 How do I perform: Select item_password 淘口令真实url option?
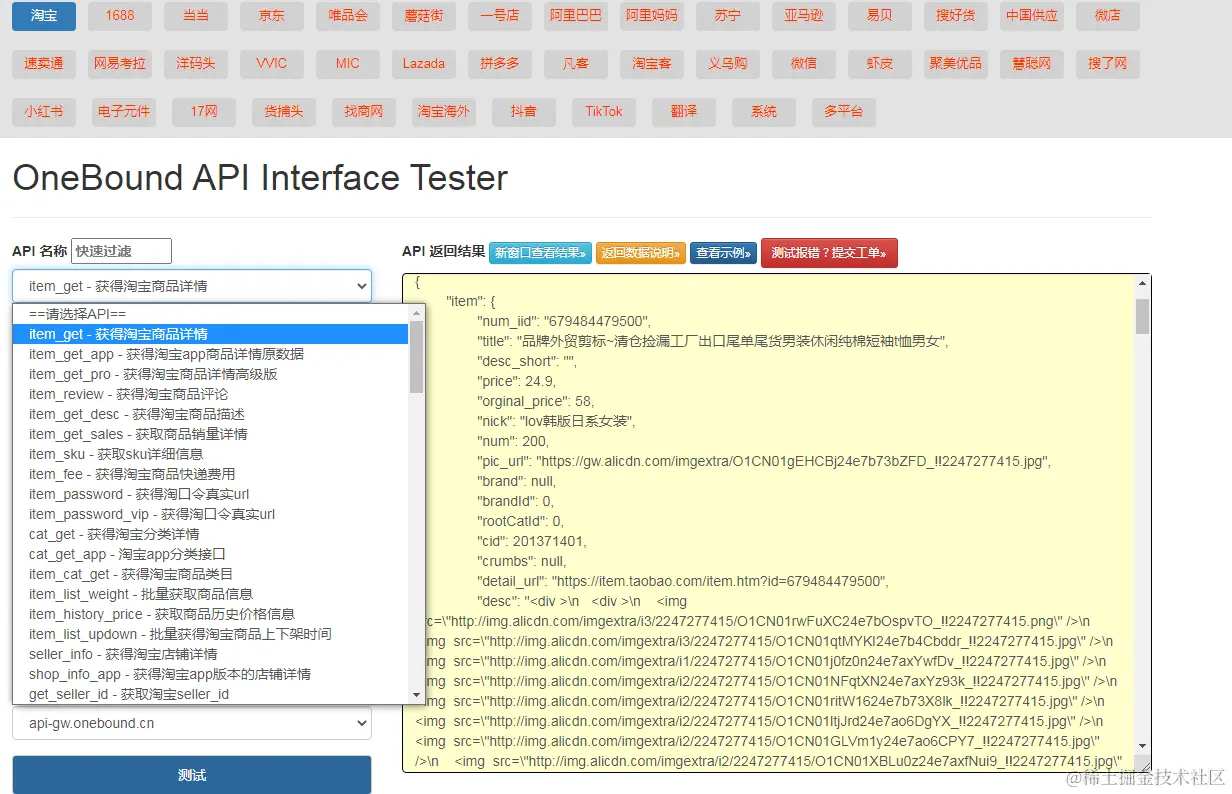point(211,494)
